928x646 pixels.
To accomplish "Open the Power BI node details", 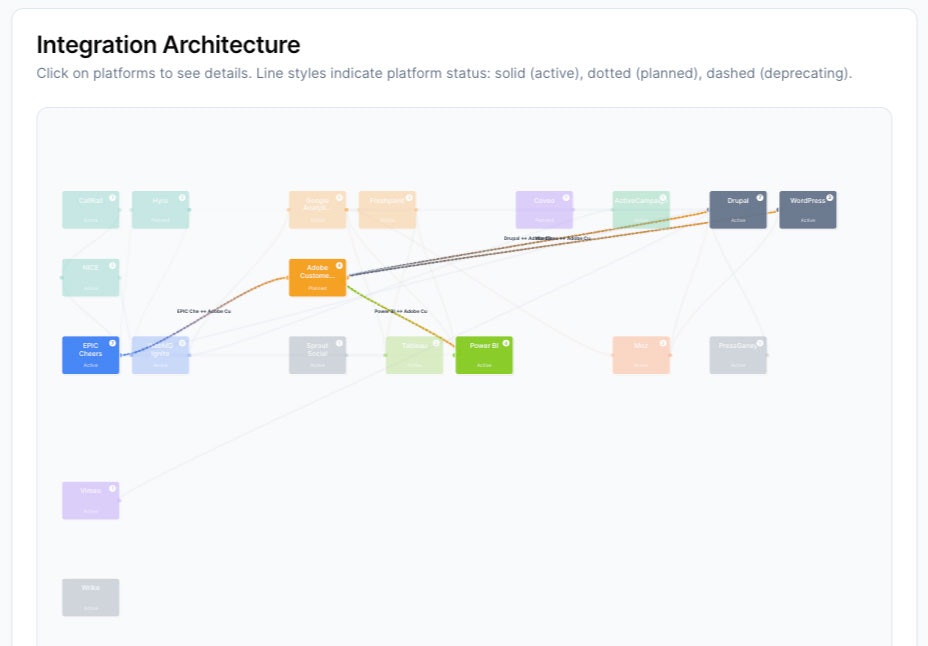I will 484,355.
